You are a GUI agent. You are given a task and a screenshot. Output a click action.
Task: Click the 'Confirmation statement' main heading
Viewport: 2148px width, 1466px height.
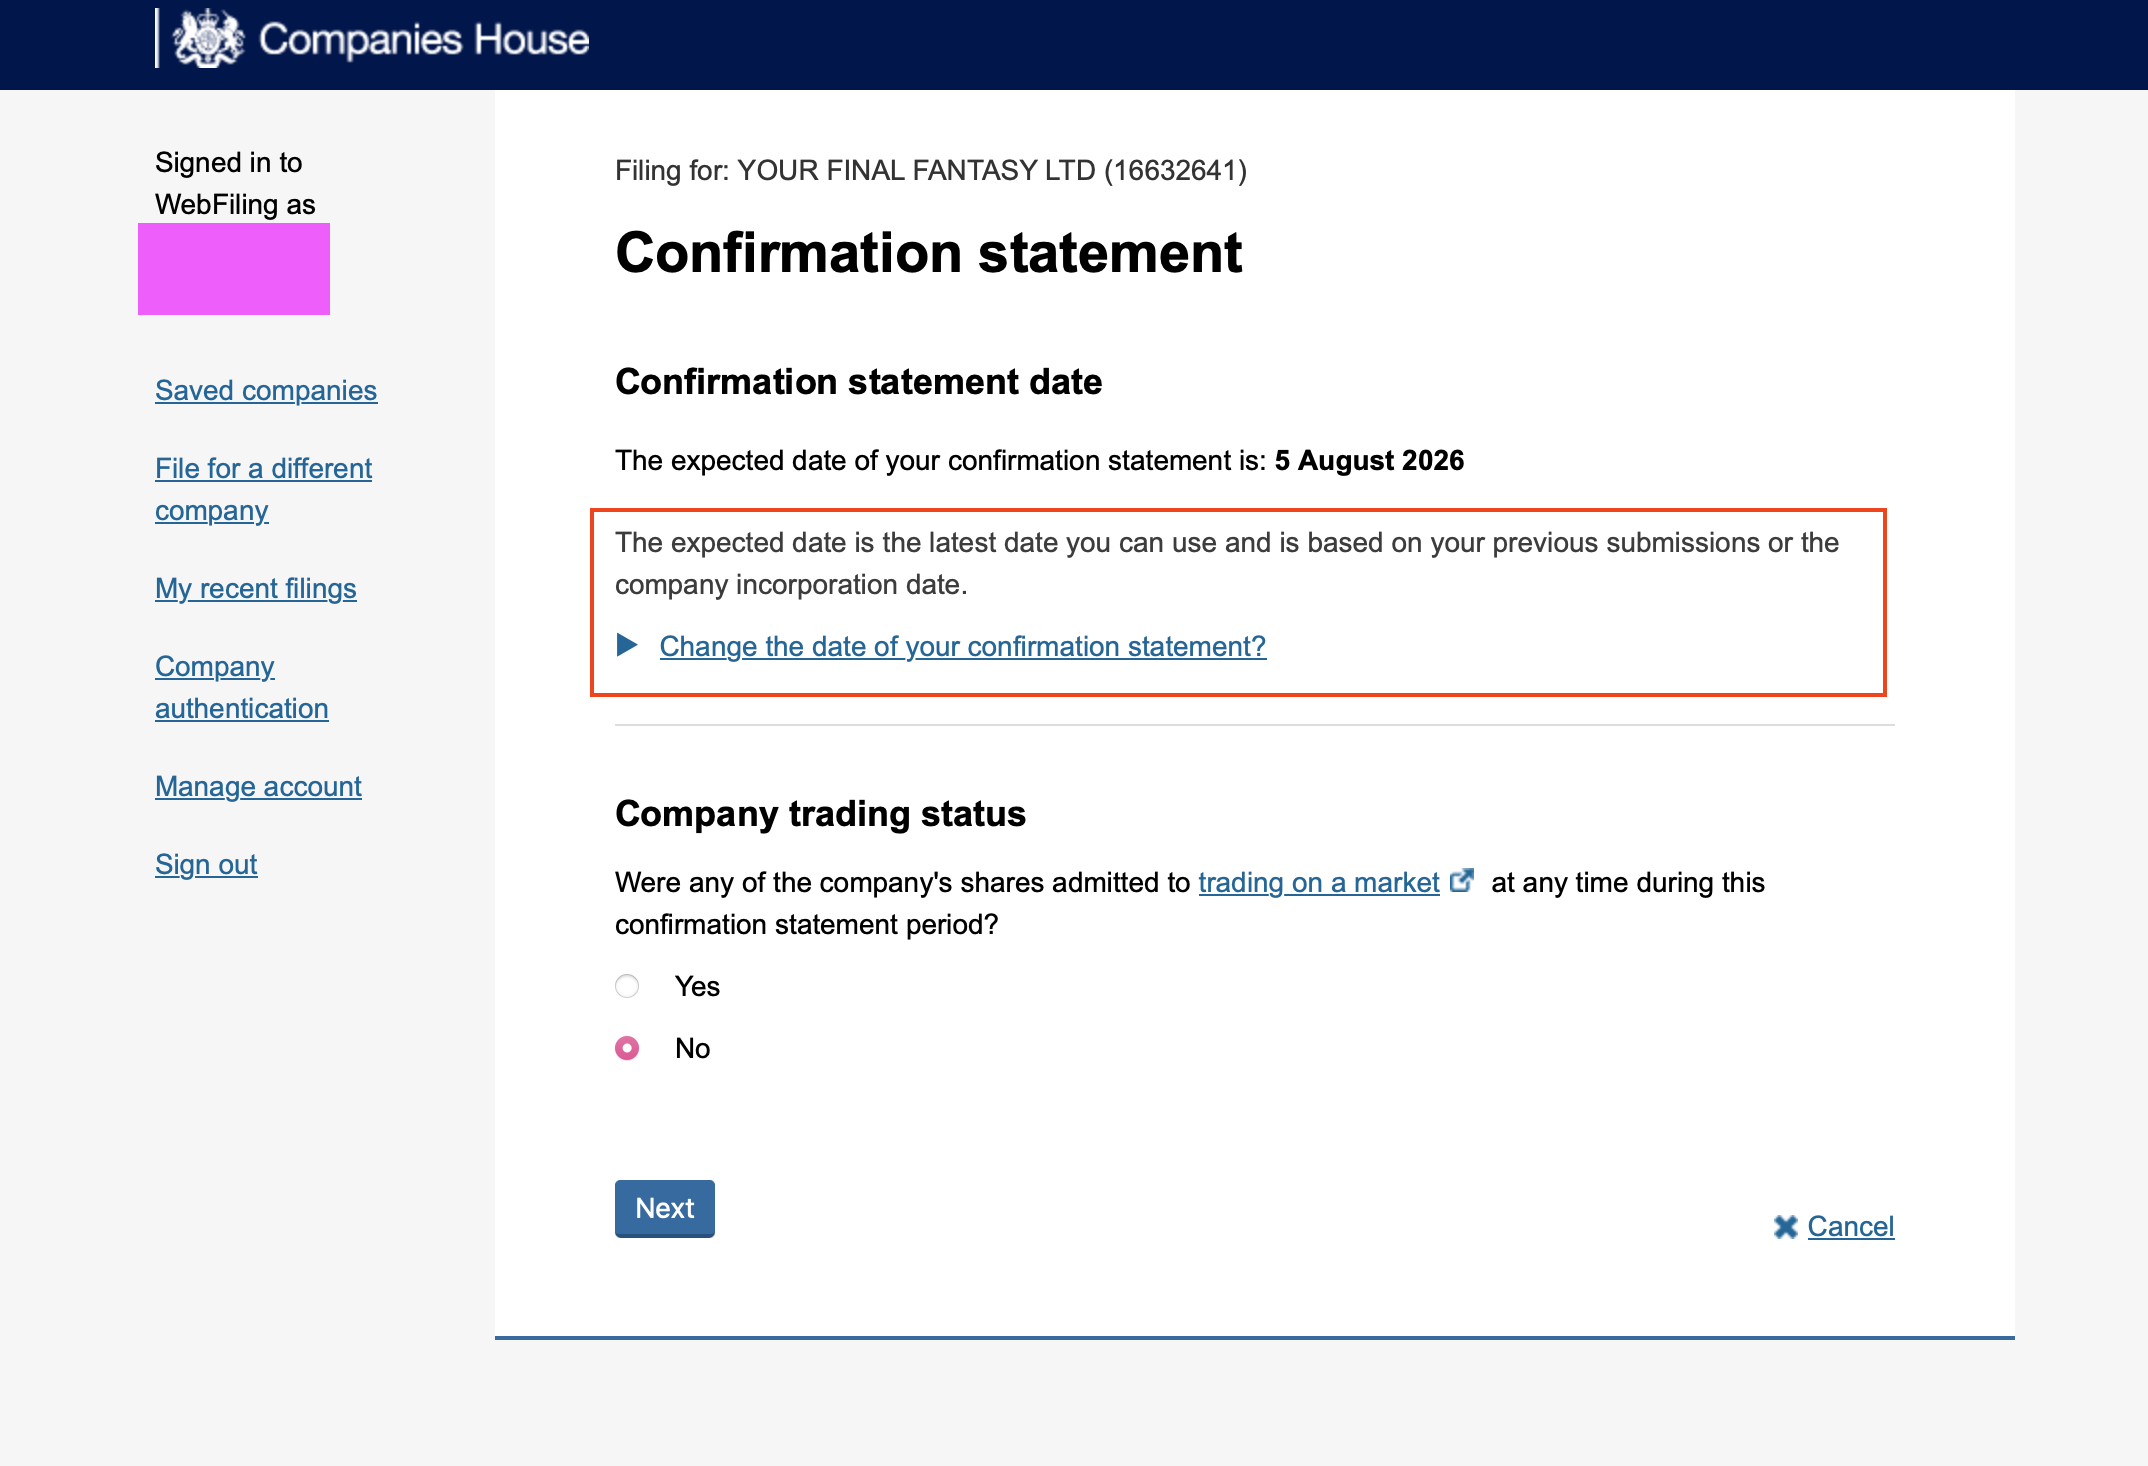click(x=929, y=252)
